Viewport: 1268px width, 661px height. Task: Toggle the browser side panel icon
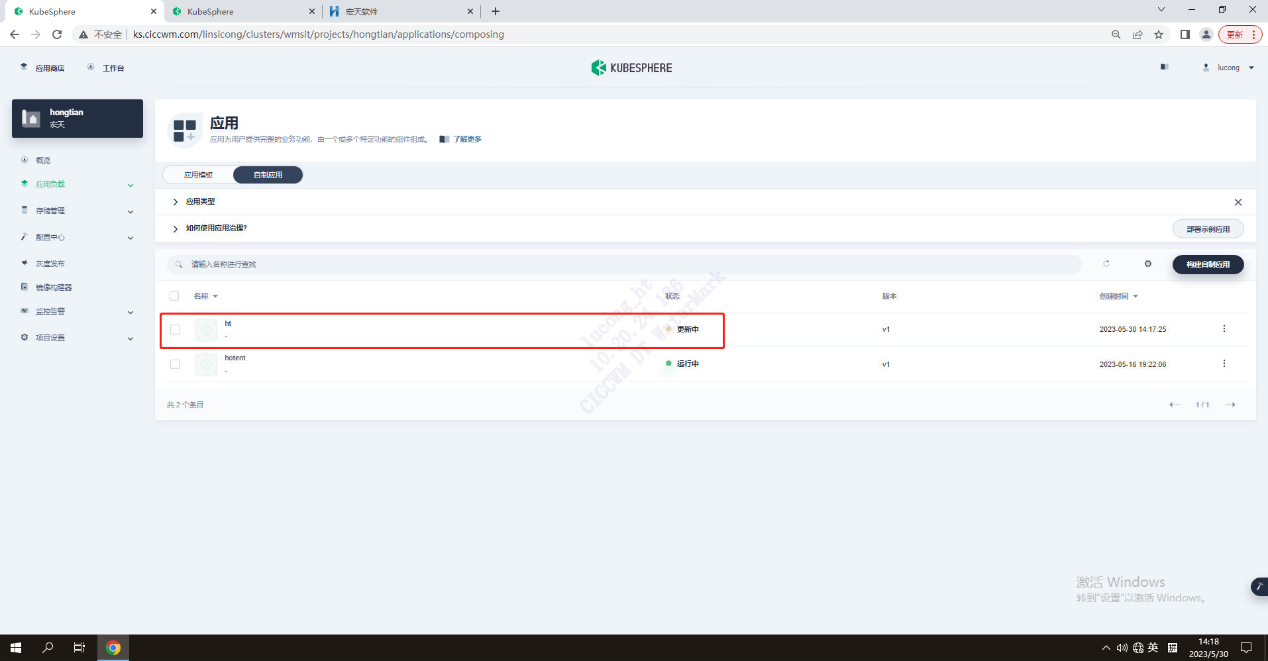[x=1185, y=34]
